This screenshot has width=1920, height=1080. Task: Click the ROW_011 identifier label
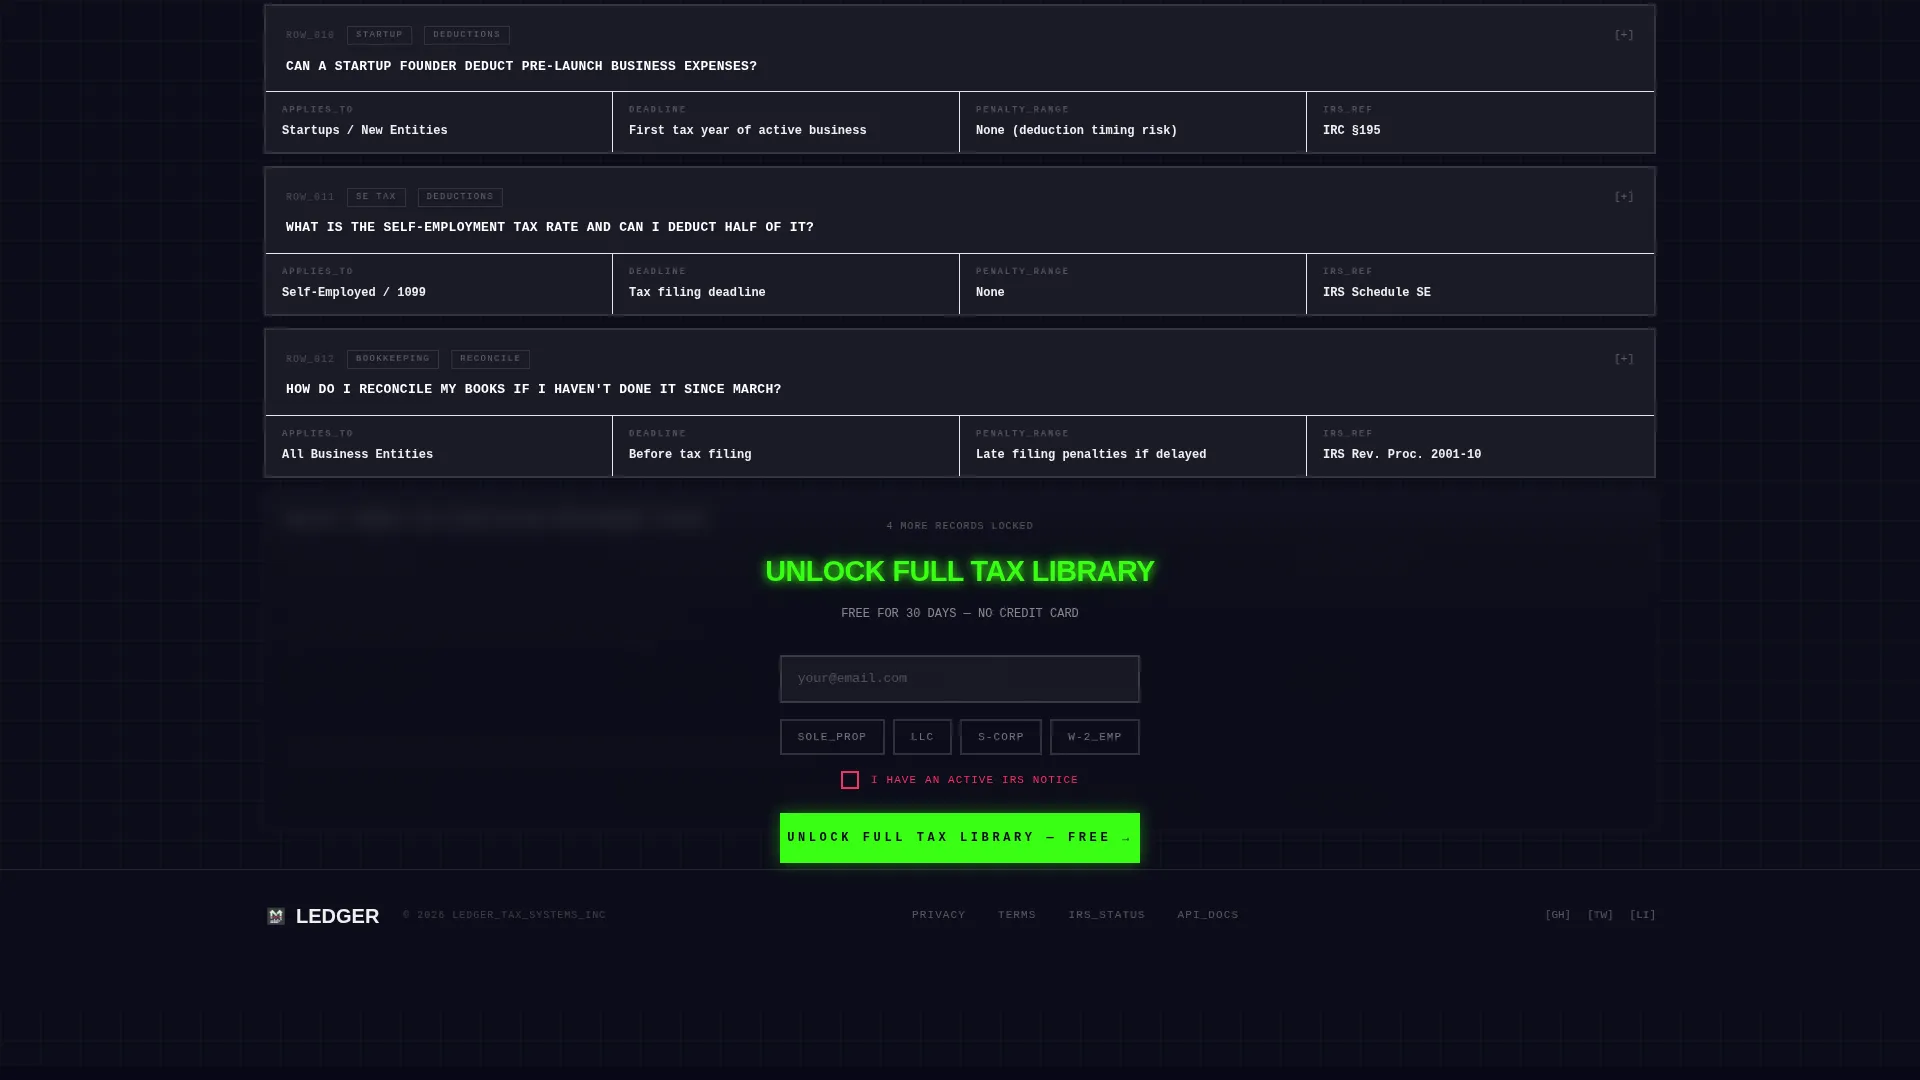pos(310,197)
